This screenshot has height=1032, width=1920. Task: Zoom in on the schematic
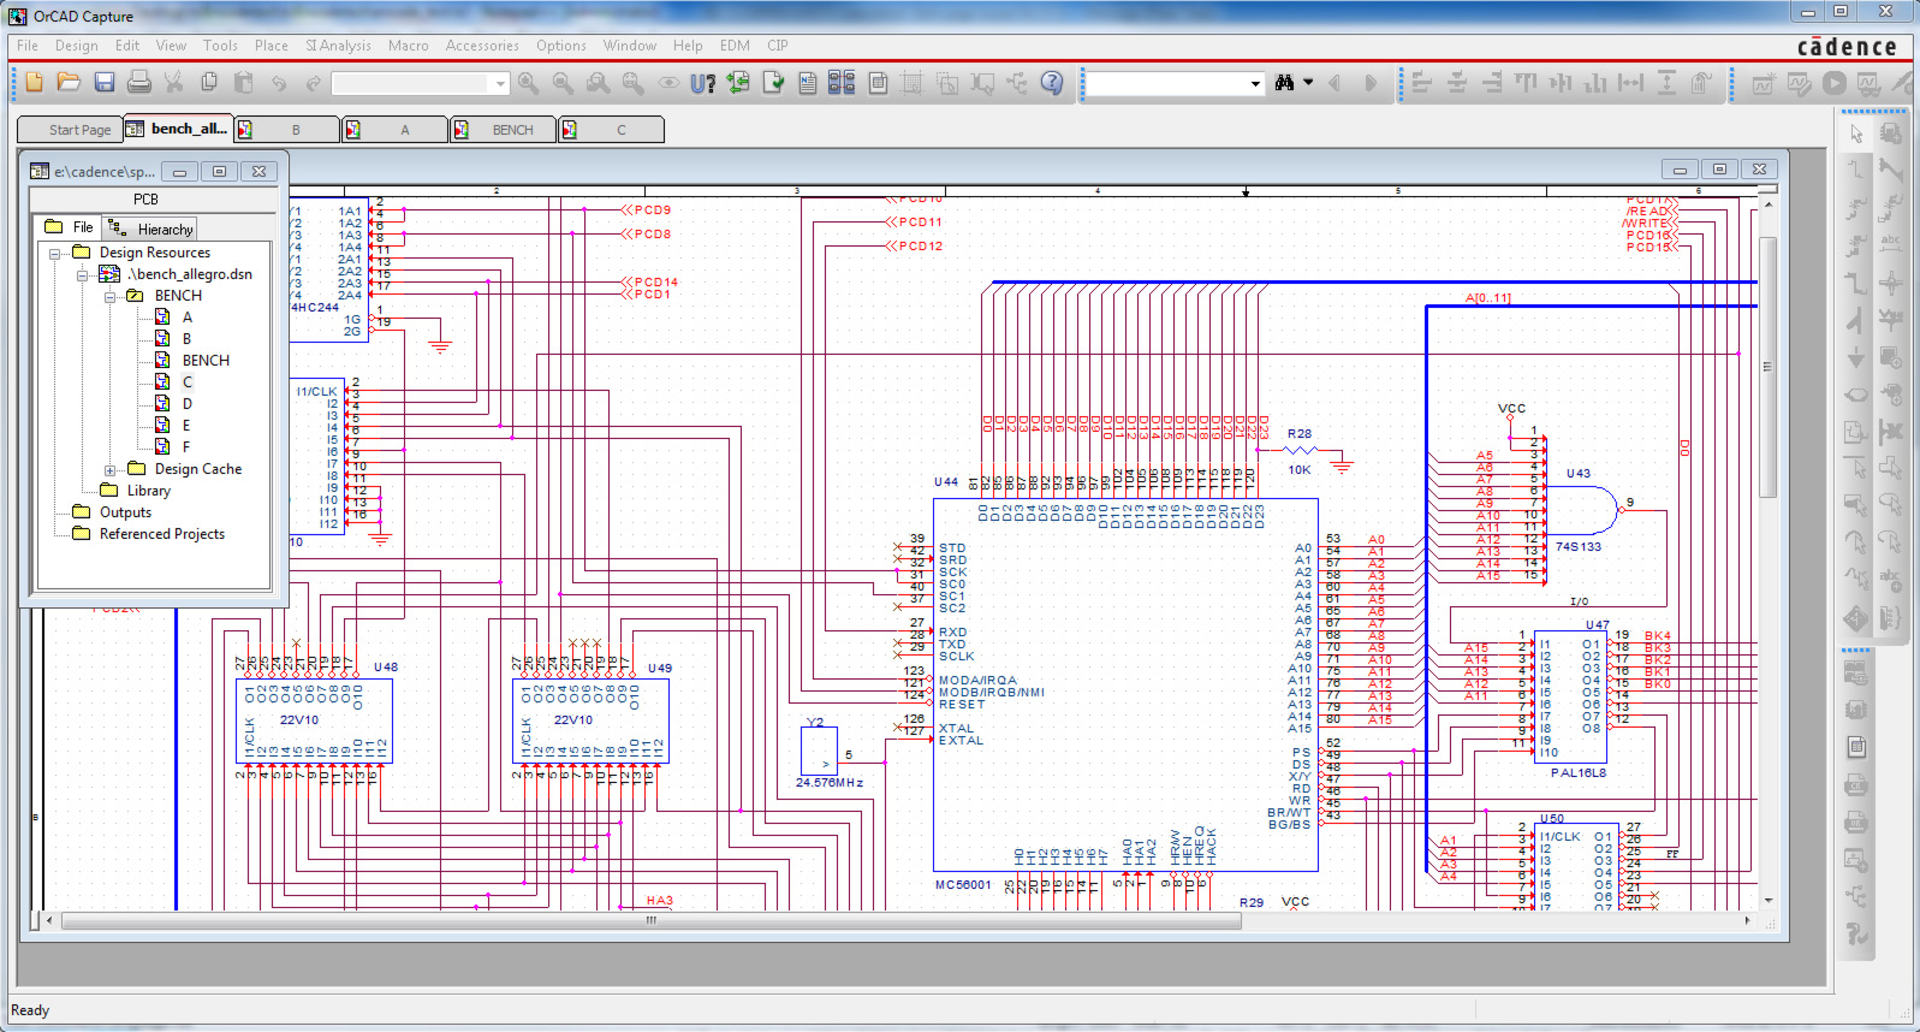click(528, 83)
